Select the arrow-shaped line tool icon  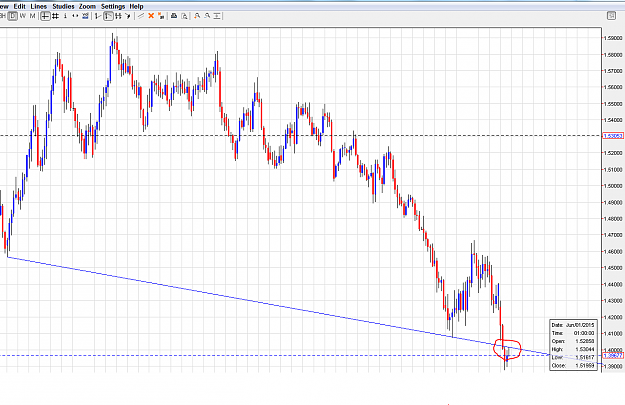tap(128, 16)
